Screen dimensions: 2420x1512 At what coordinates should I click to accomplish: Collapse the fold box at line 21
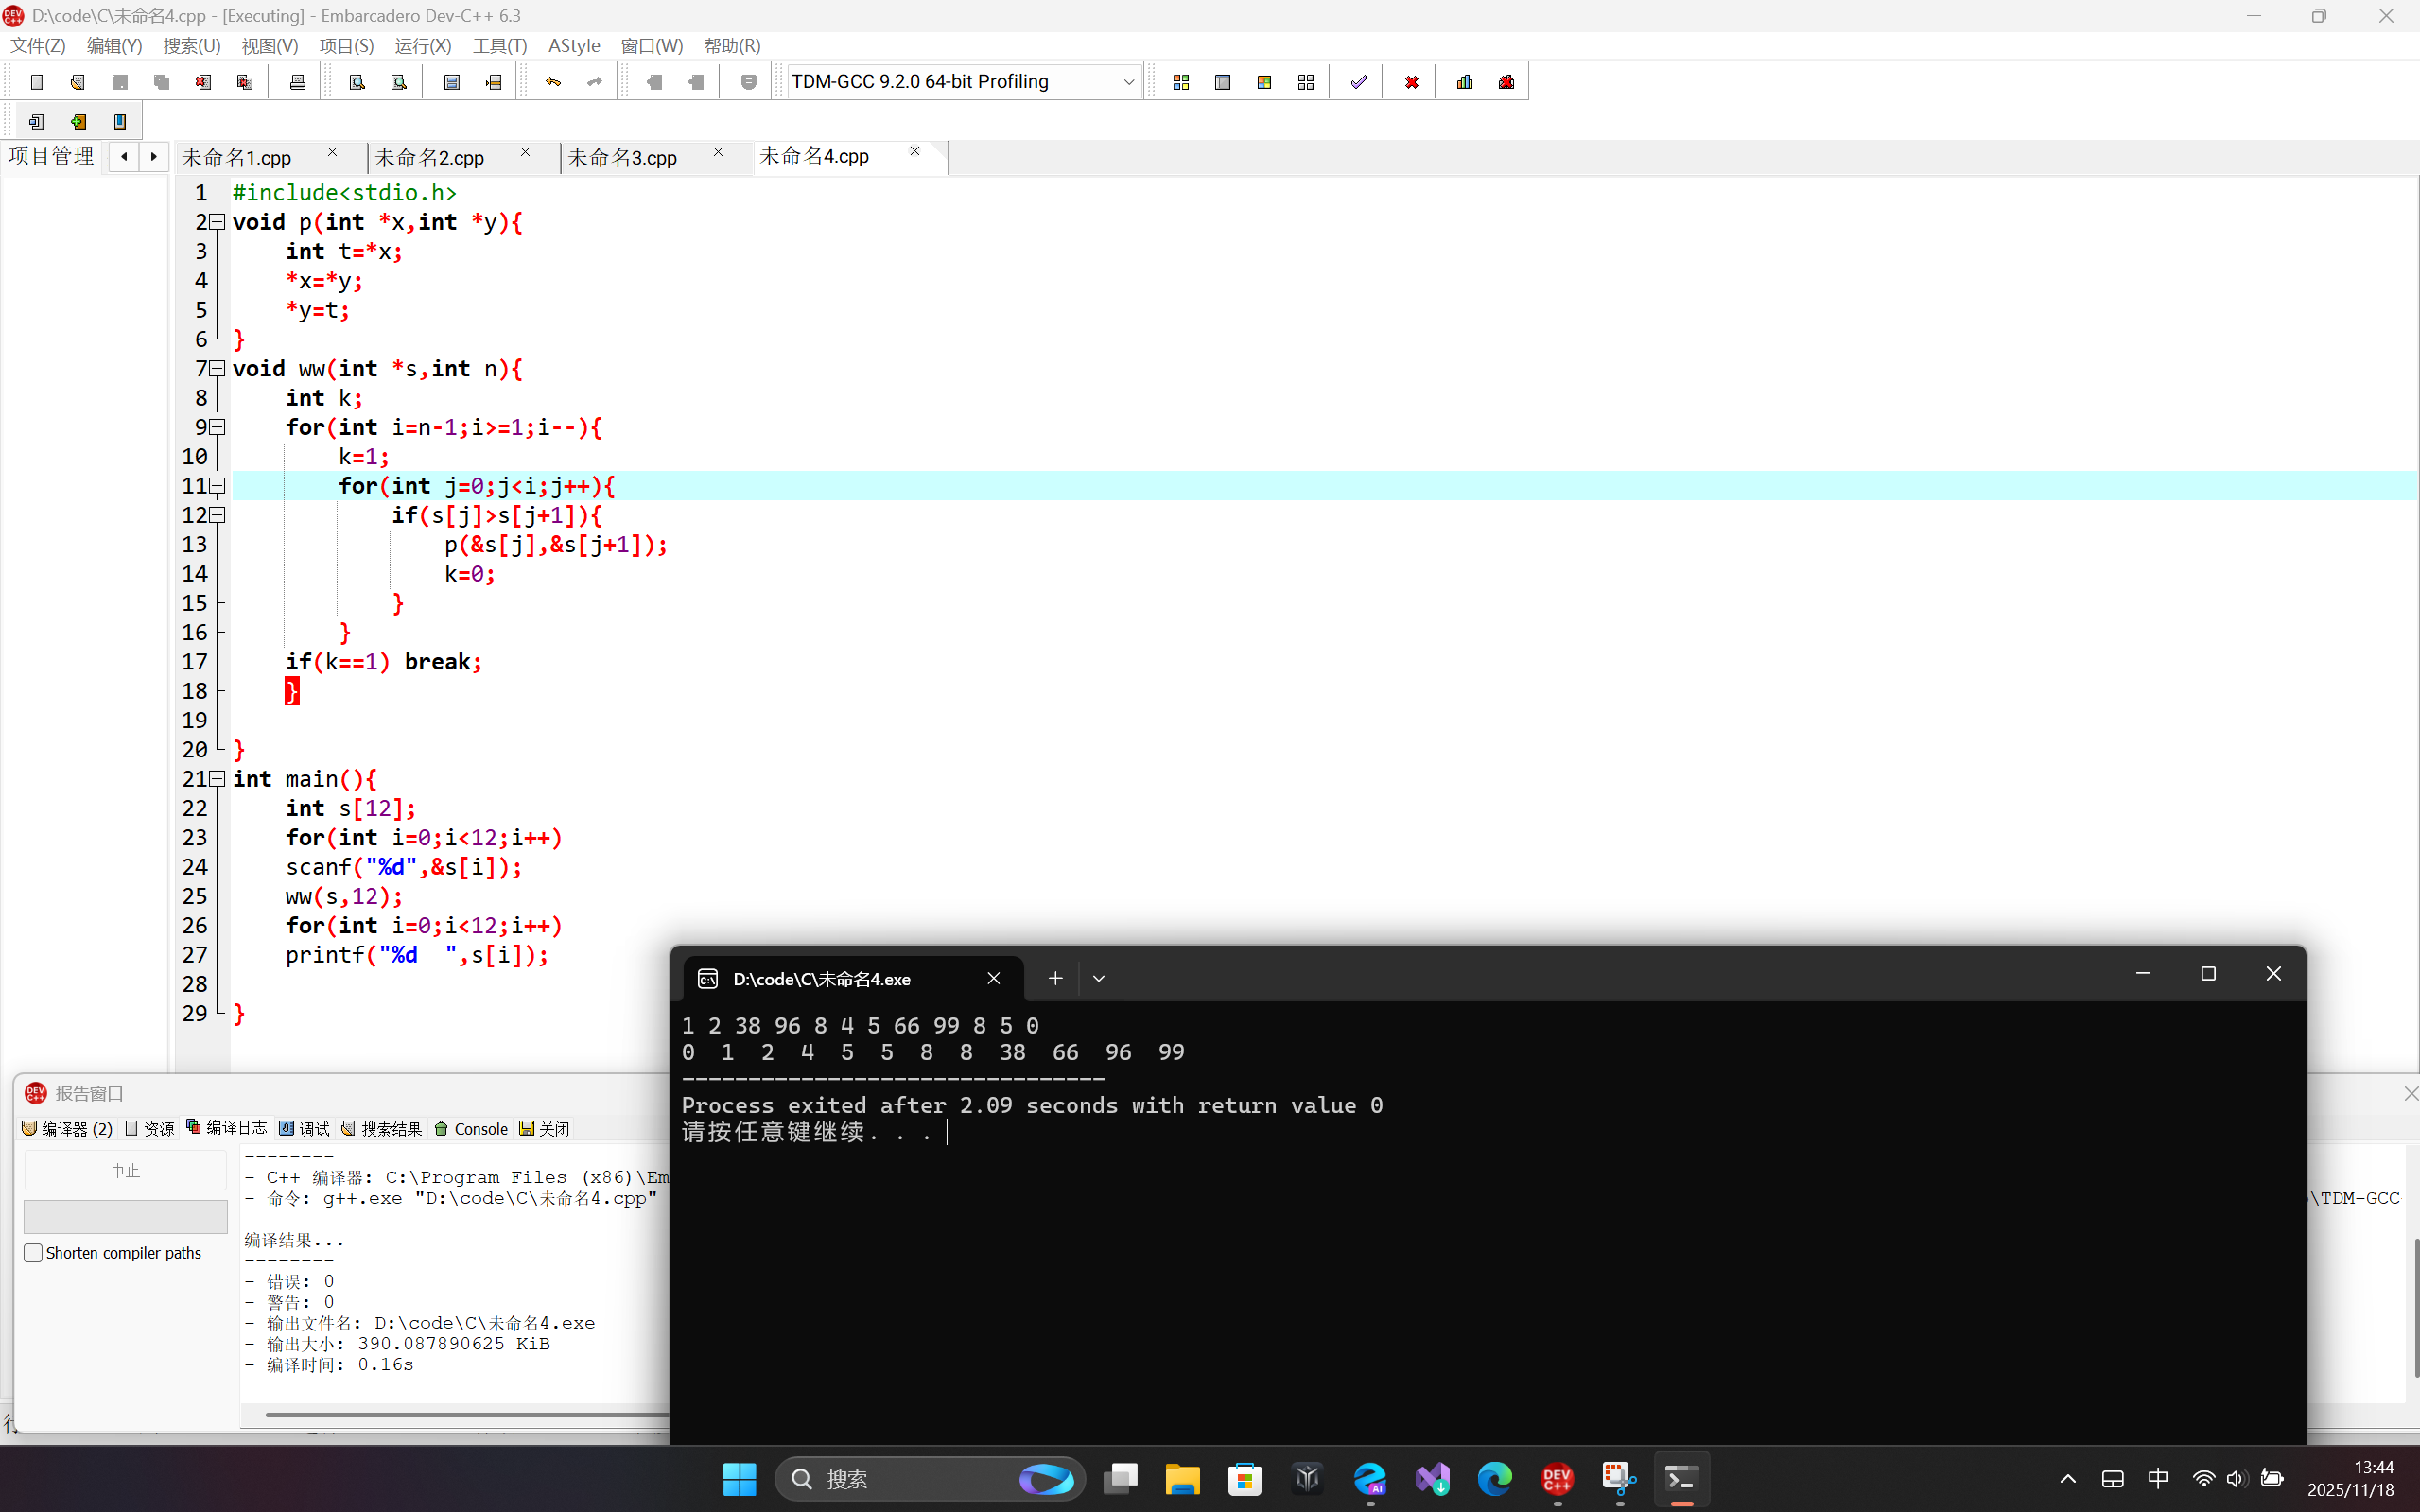pyautogui.click(x=217, y=779)
